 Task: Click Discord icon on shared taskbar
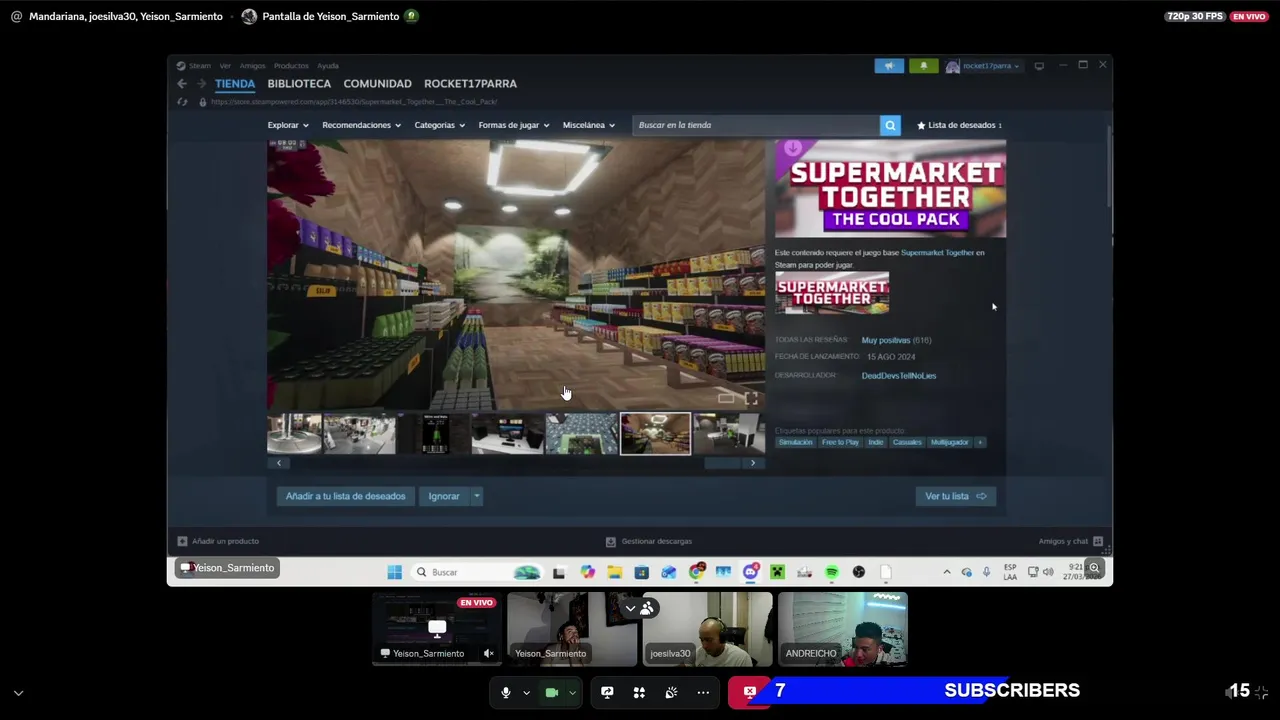pos(750,572)
